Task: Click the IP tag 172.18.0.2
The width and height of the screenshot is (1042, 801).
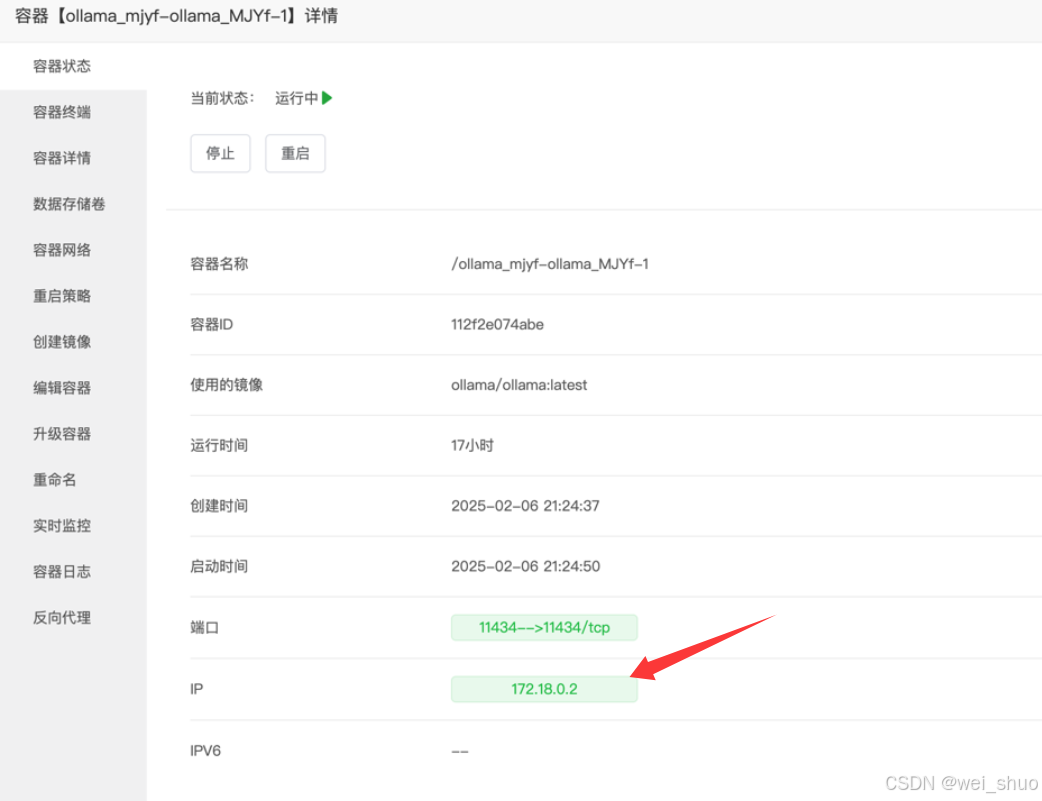Action: pyautogui.click(x=544, y=689)
